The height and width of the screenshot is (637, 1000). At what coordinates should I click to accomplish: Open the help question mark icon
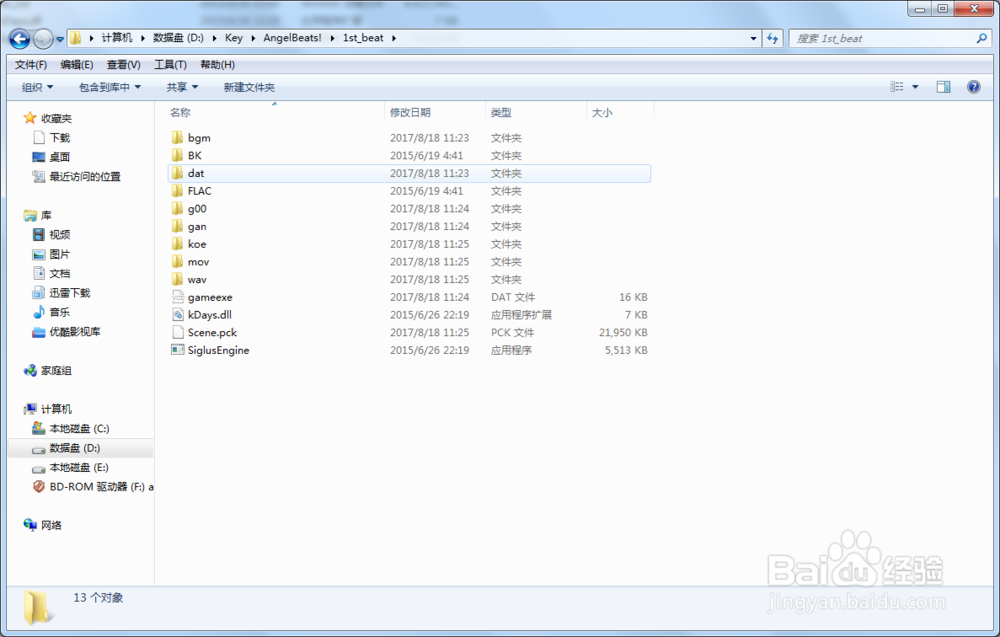(973, 87)
